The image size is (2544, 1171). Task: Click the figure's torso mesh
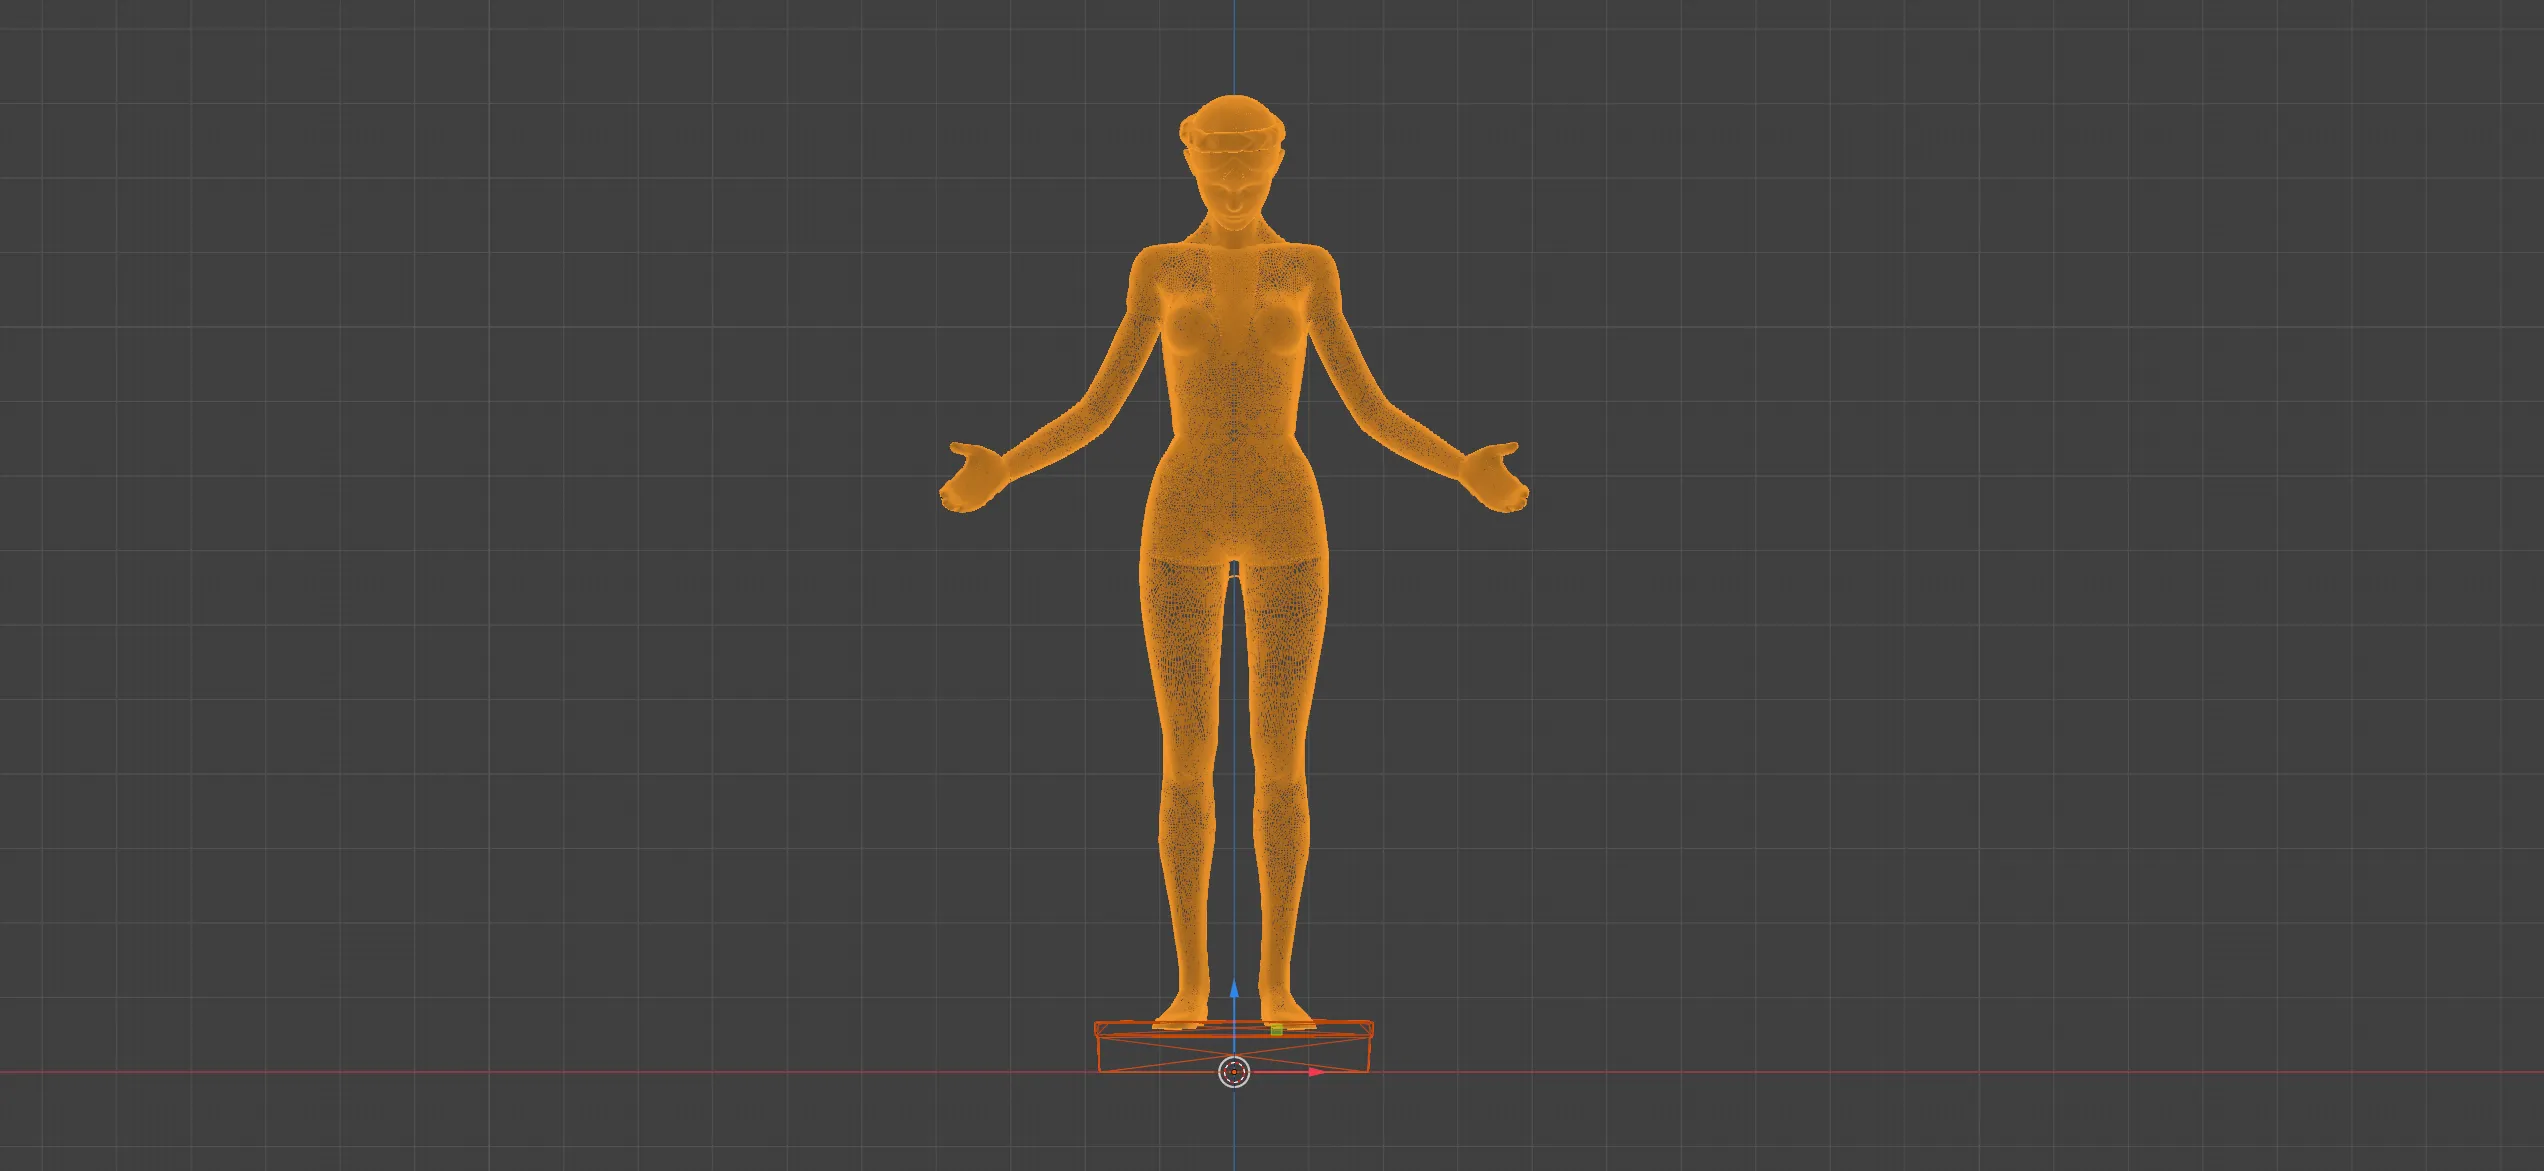[x=1234, y=400]
